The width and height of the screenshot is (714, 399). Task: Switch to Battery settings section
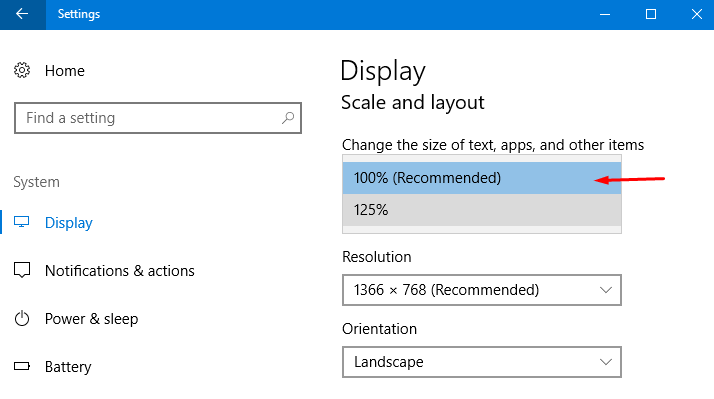click(x=68, y=367)
